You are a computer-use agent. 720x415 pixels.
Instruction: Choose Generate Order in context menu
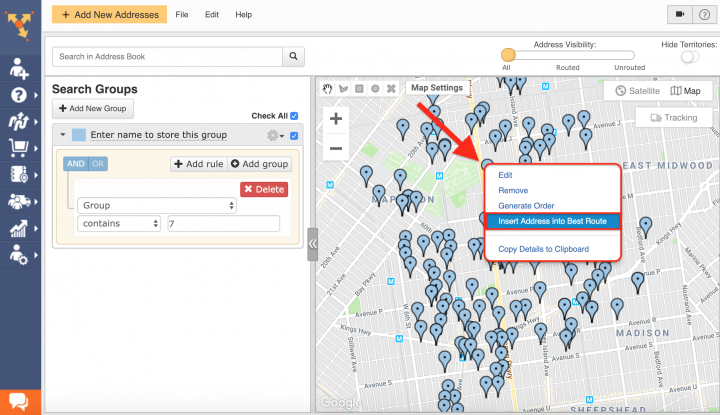526,206
